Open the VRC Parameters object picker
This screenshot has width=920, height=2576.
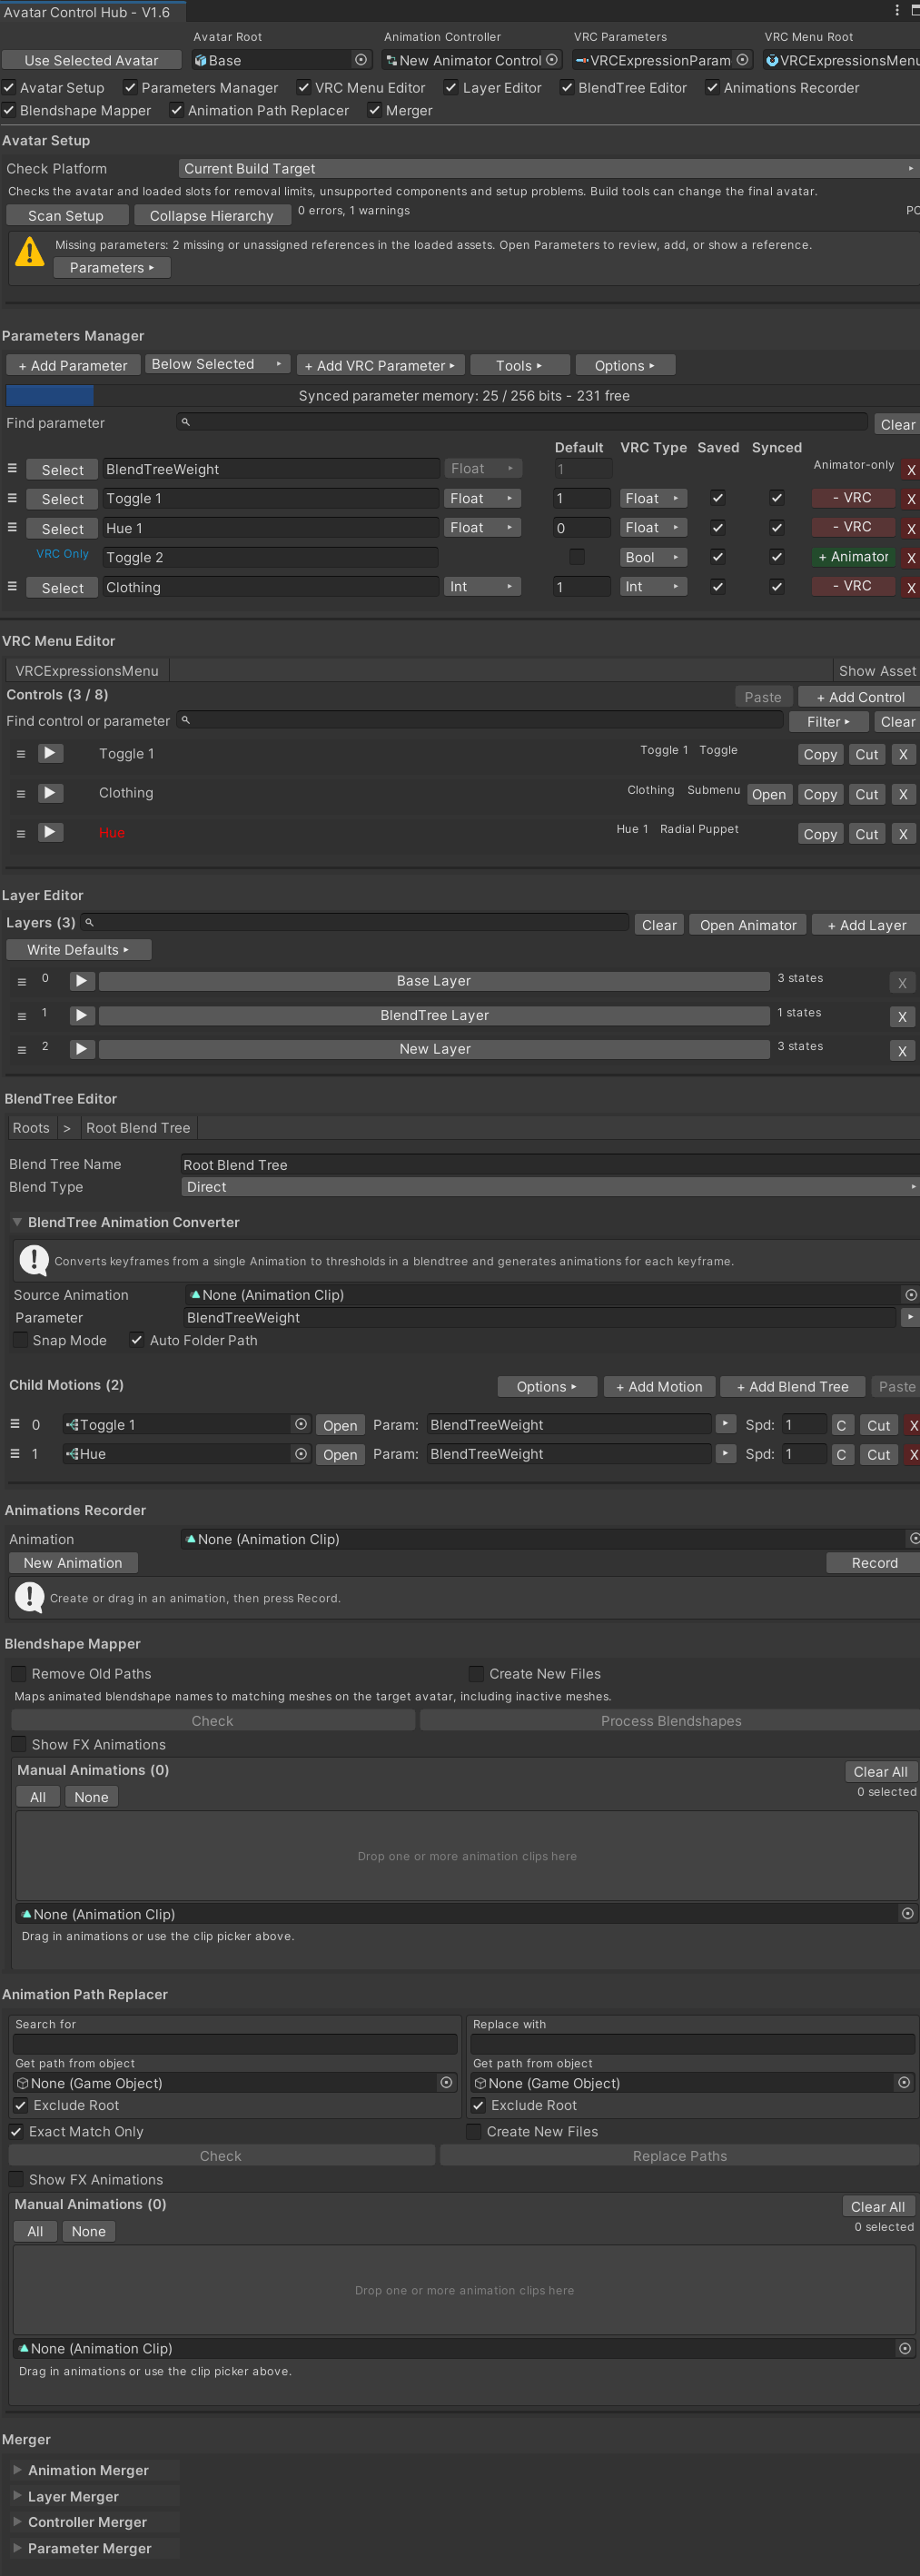pyautogui.click(x=742, y=60)
